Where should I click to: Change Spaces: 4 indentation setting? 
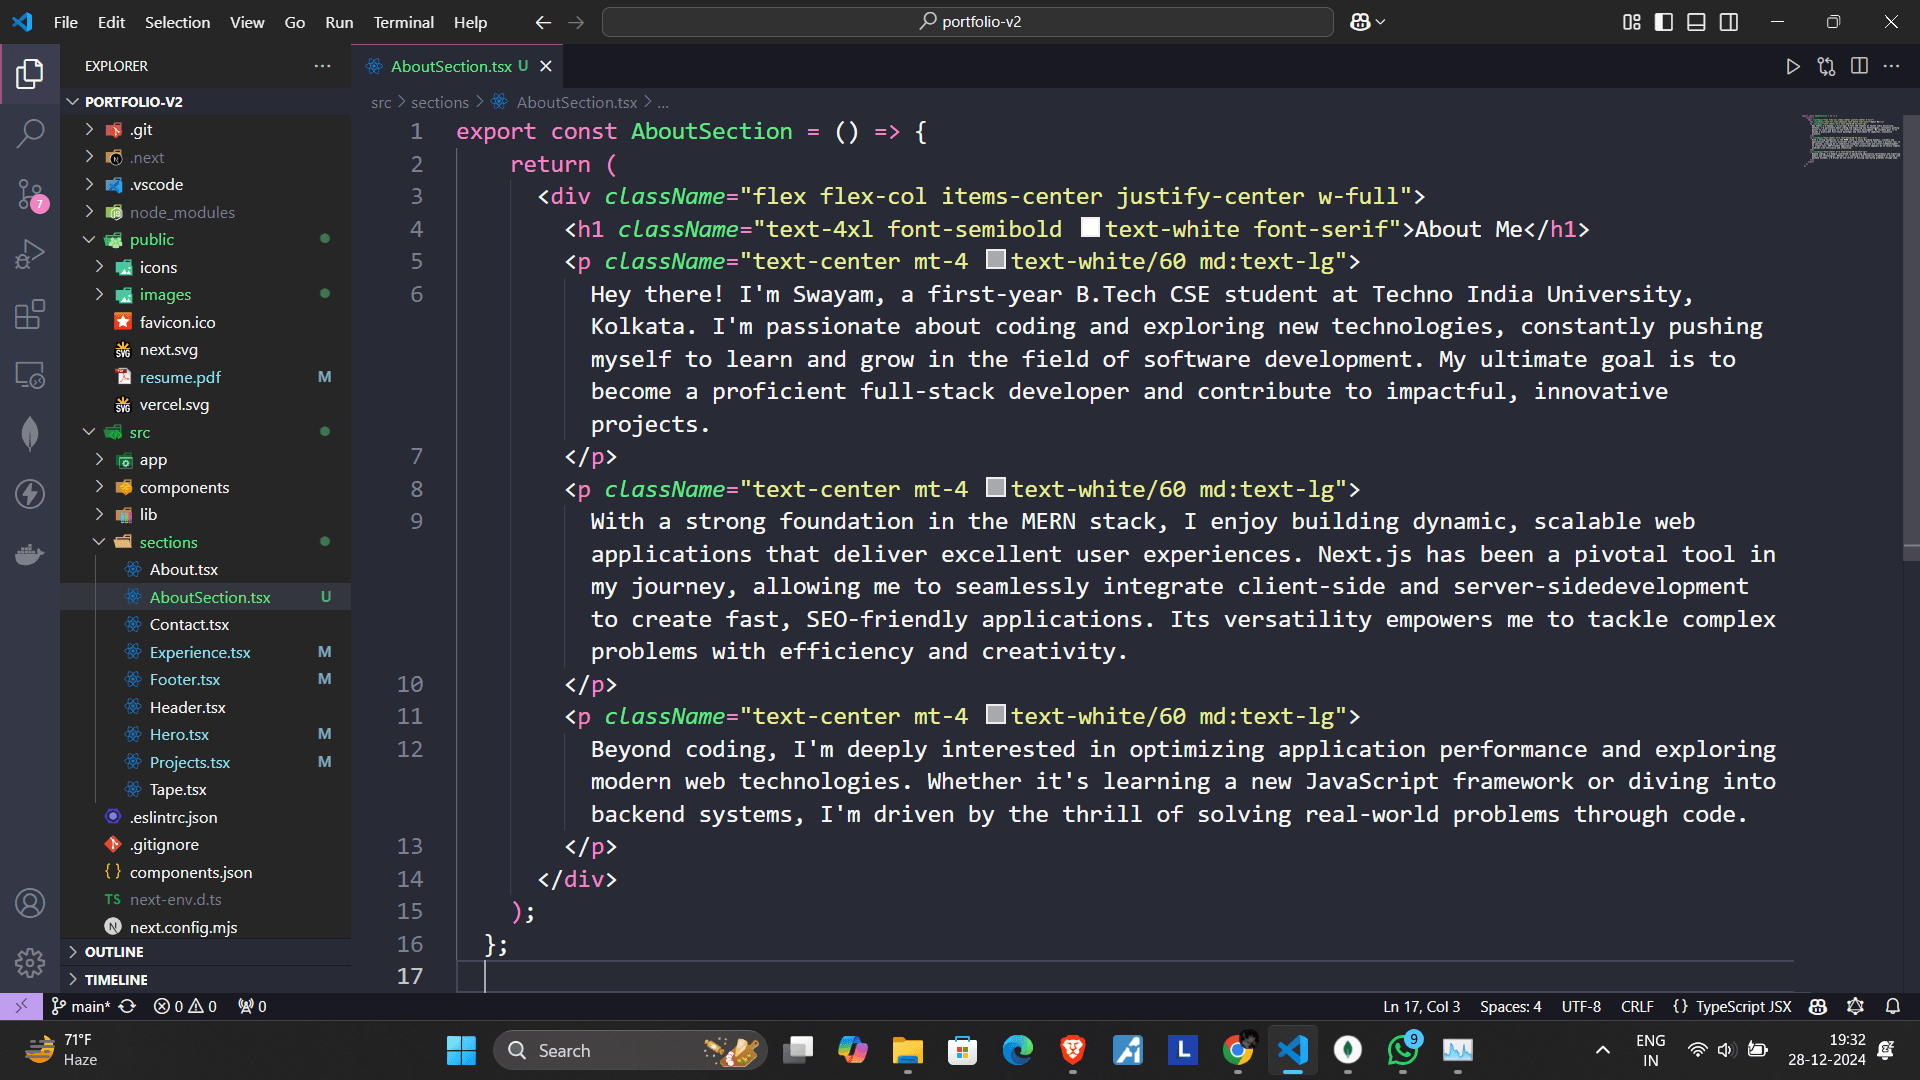point(1510,1006)
